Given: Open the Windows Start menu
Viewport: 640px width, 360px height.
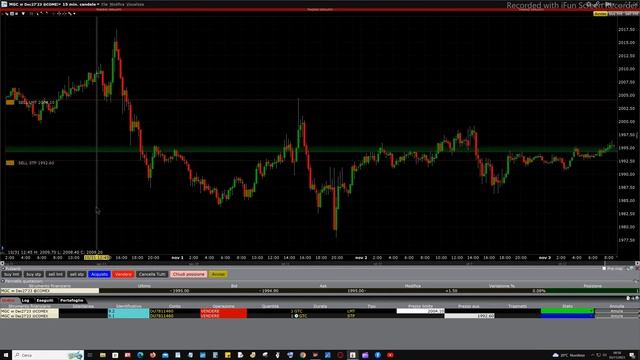Looking at the screenshot, I should 6,355.
